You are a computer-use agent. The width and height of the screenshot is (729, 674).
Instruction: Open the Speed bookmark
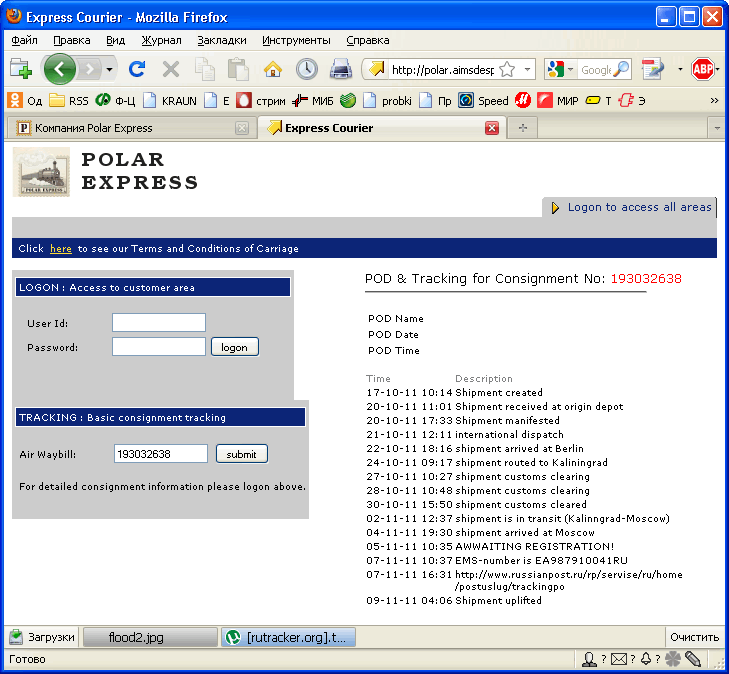(483, 100)
